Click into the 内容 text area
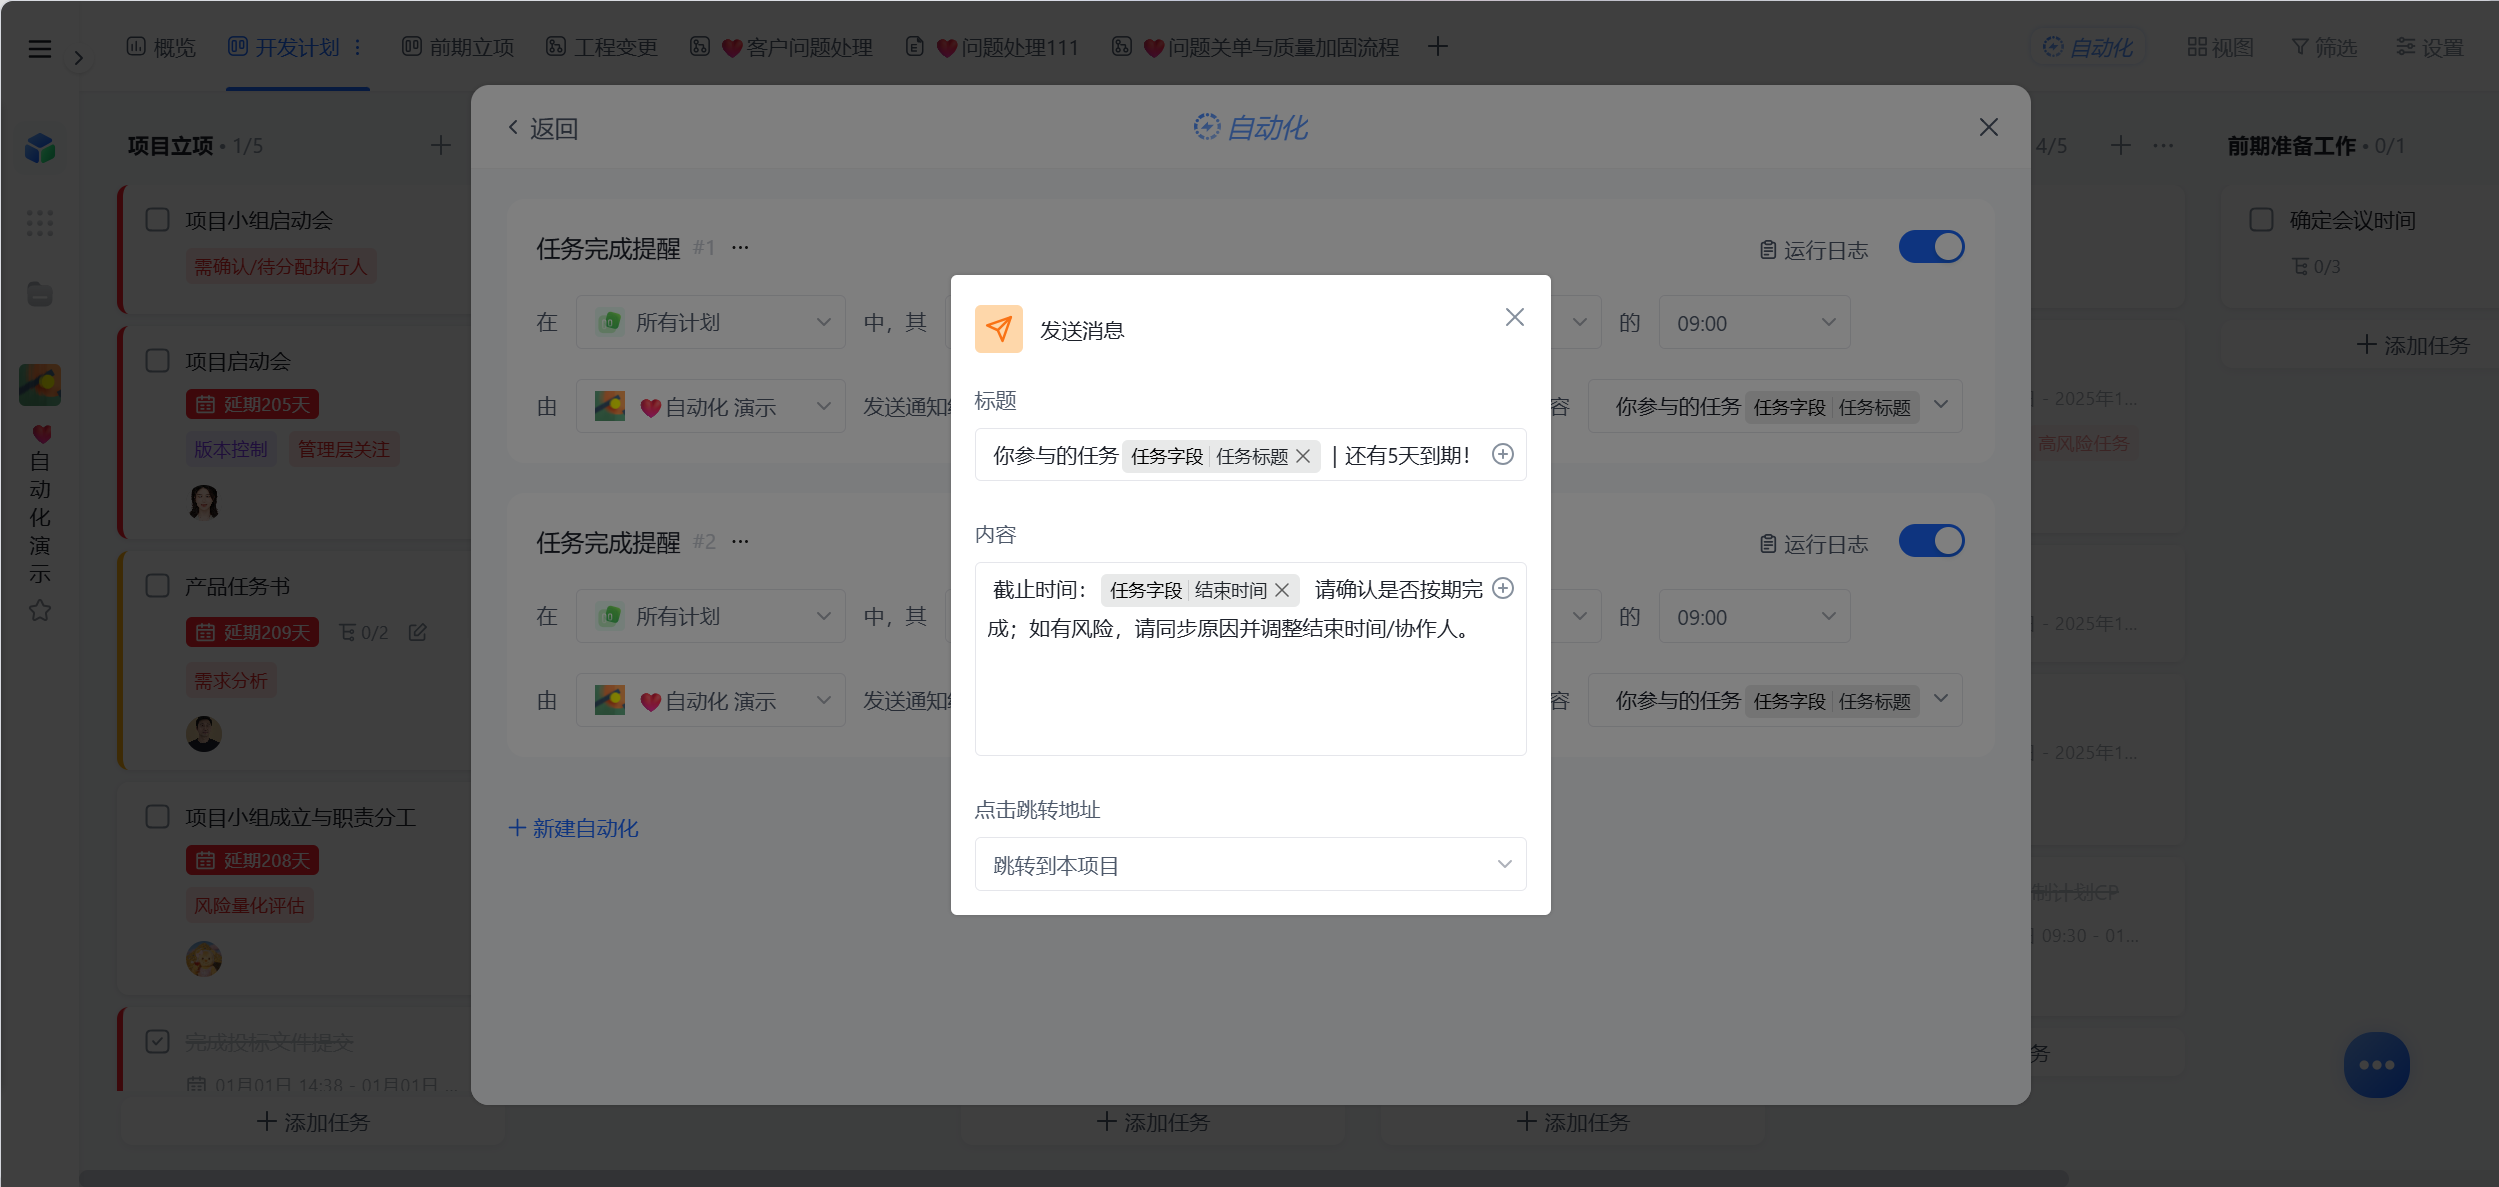Viewport: 2499px width, 1187px height. (1250, 659)
